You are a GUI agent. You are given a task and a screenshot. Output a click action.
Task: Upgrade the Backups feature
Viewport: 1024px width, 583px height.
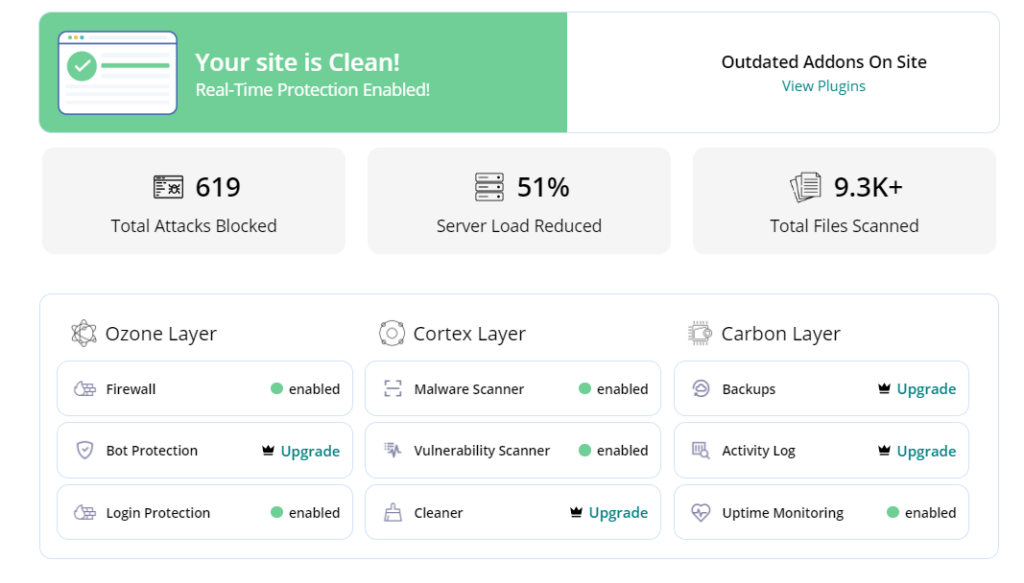(926, 389)
